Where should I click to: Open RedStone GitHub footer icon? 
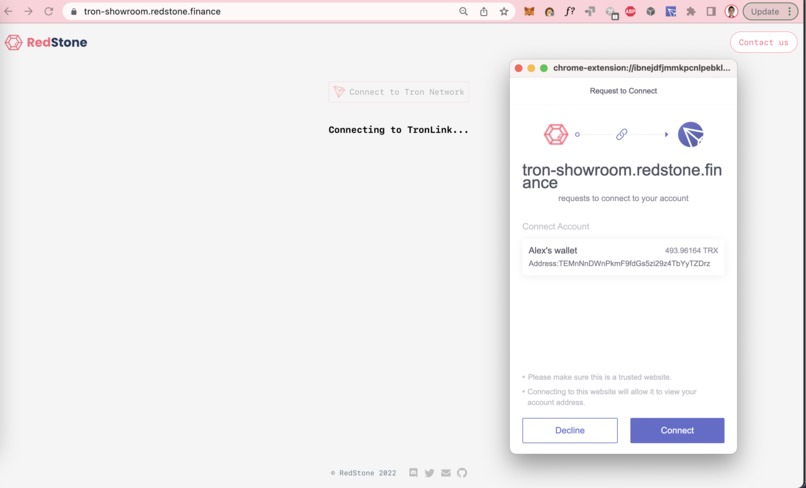(x=462, y=473)
